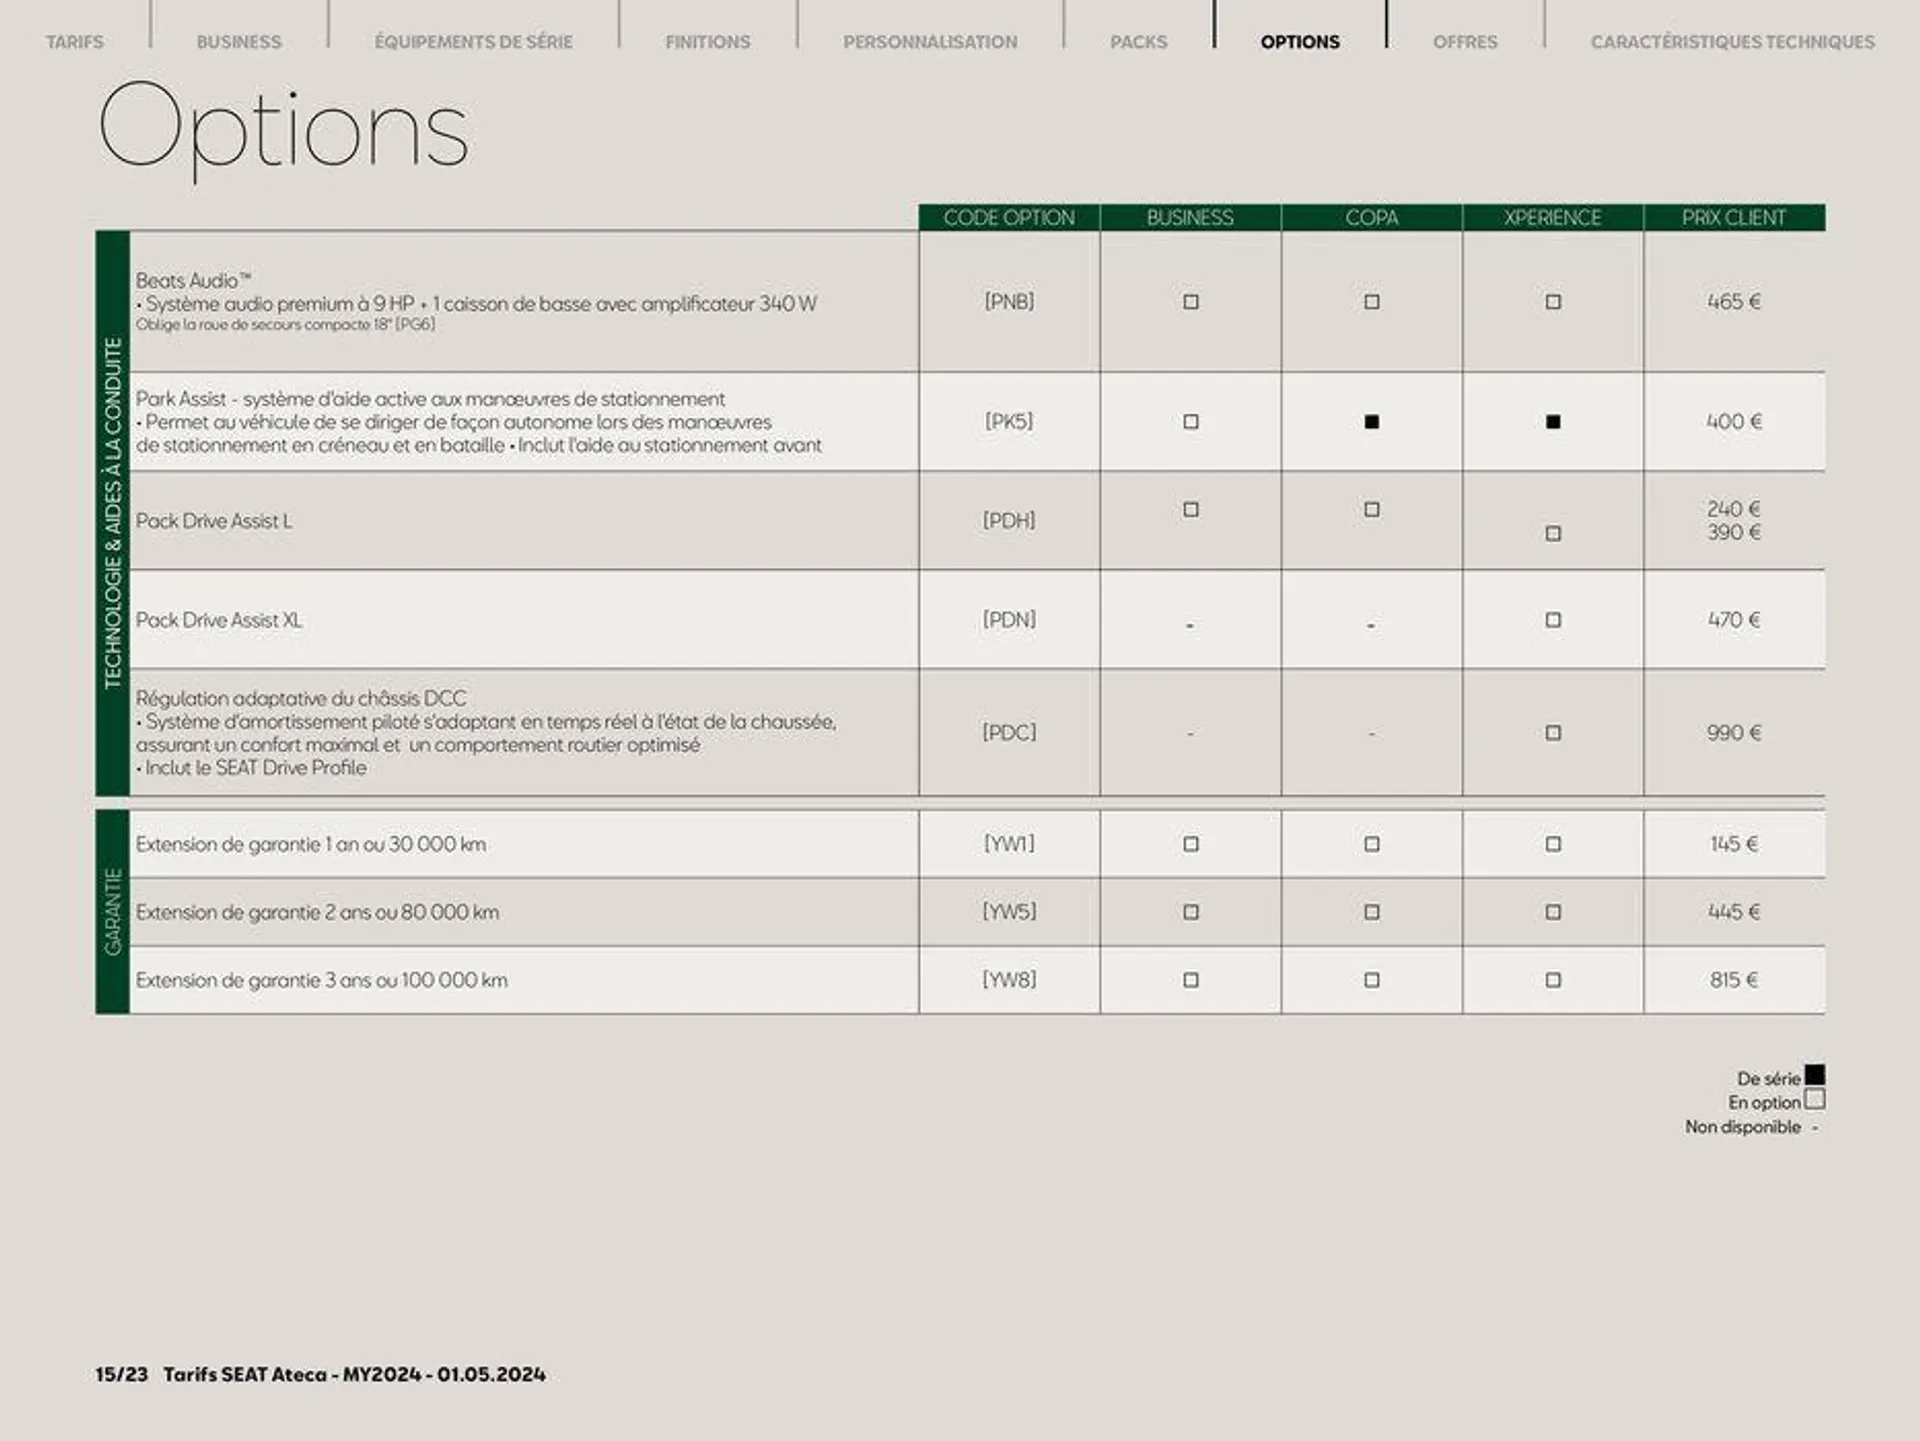The image size is (1920, 1441).
Task: Tick Pack Drive Assist L under Business
Action: (1190, 510)
